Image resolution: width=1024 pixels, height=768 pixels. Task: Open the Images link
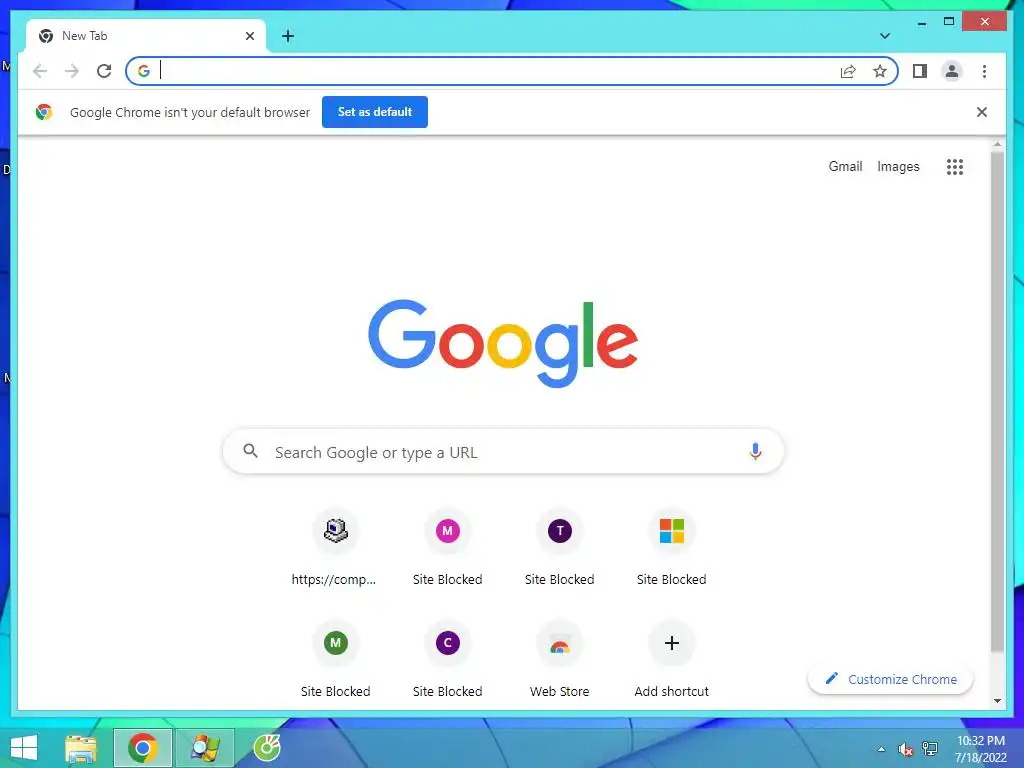[898, 167]
